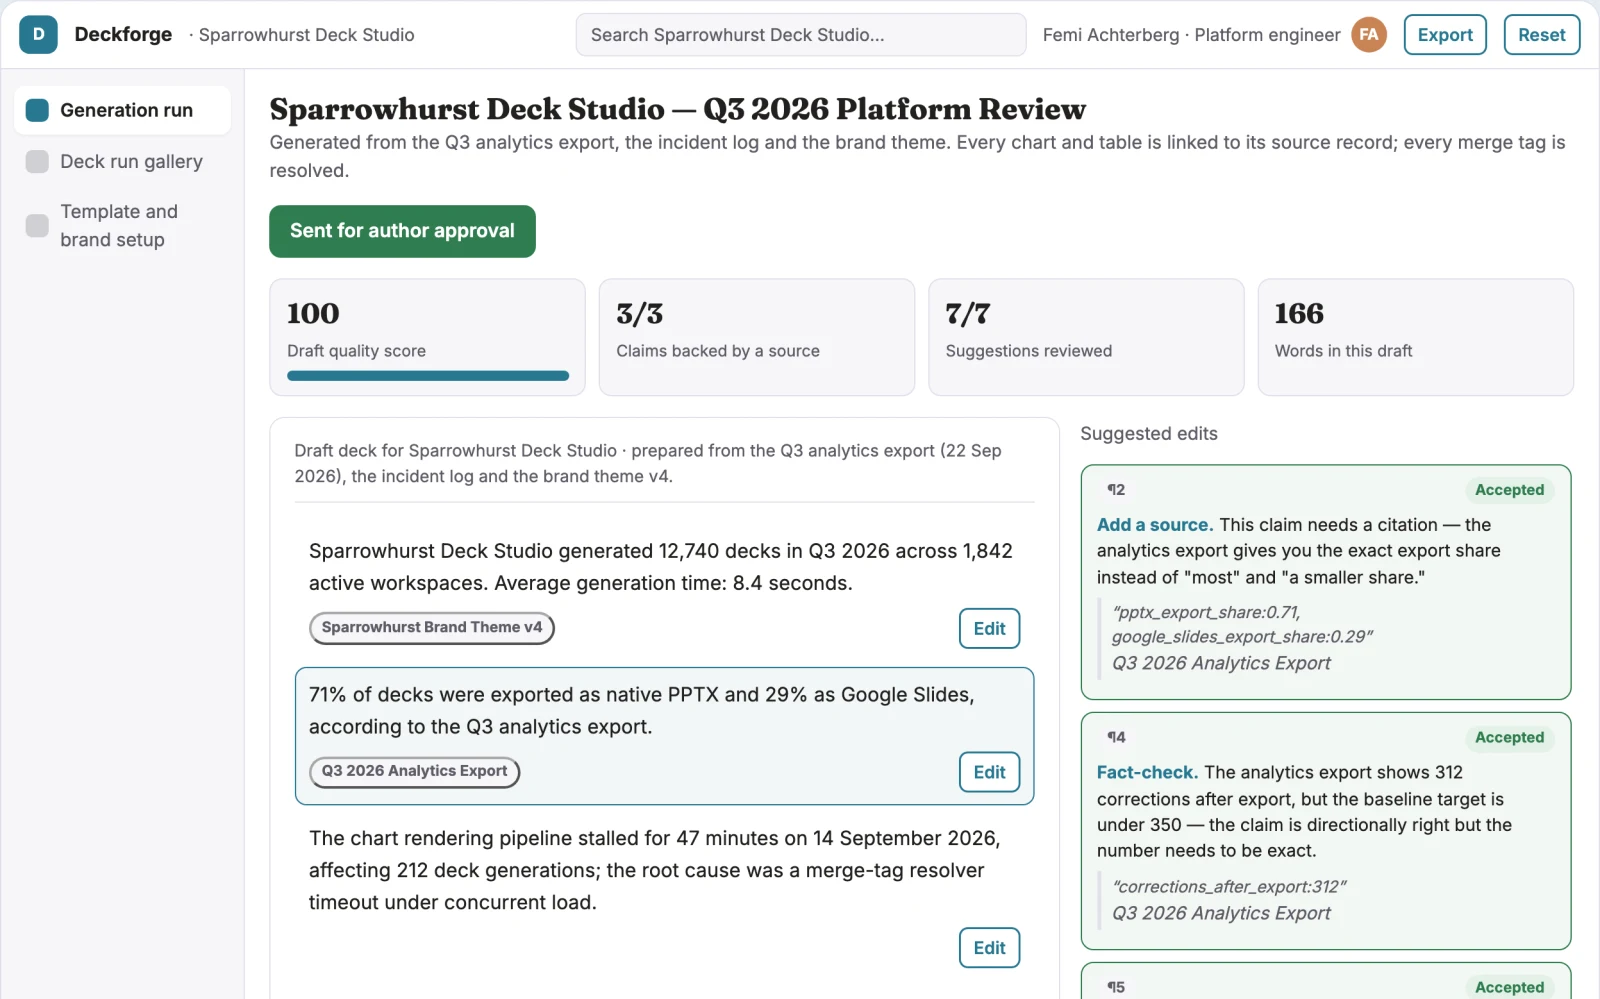Select the Claims backed by a source card
The height and width of the screenshot is (999, 1600).
tap(757, 337)
